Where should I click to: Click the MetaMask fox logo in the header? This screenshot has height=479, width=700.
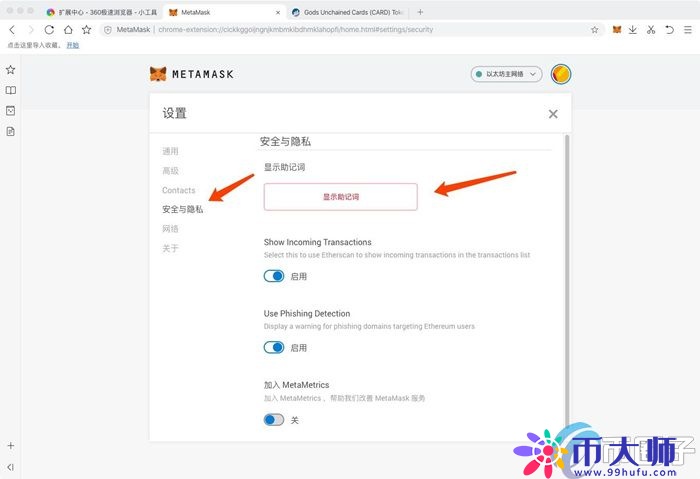pyautogui.click(x=158, y=74)
